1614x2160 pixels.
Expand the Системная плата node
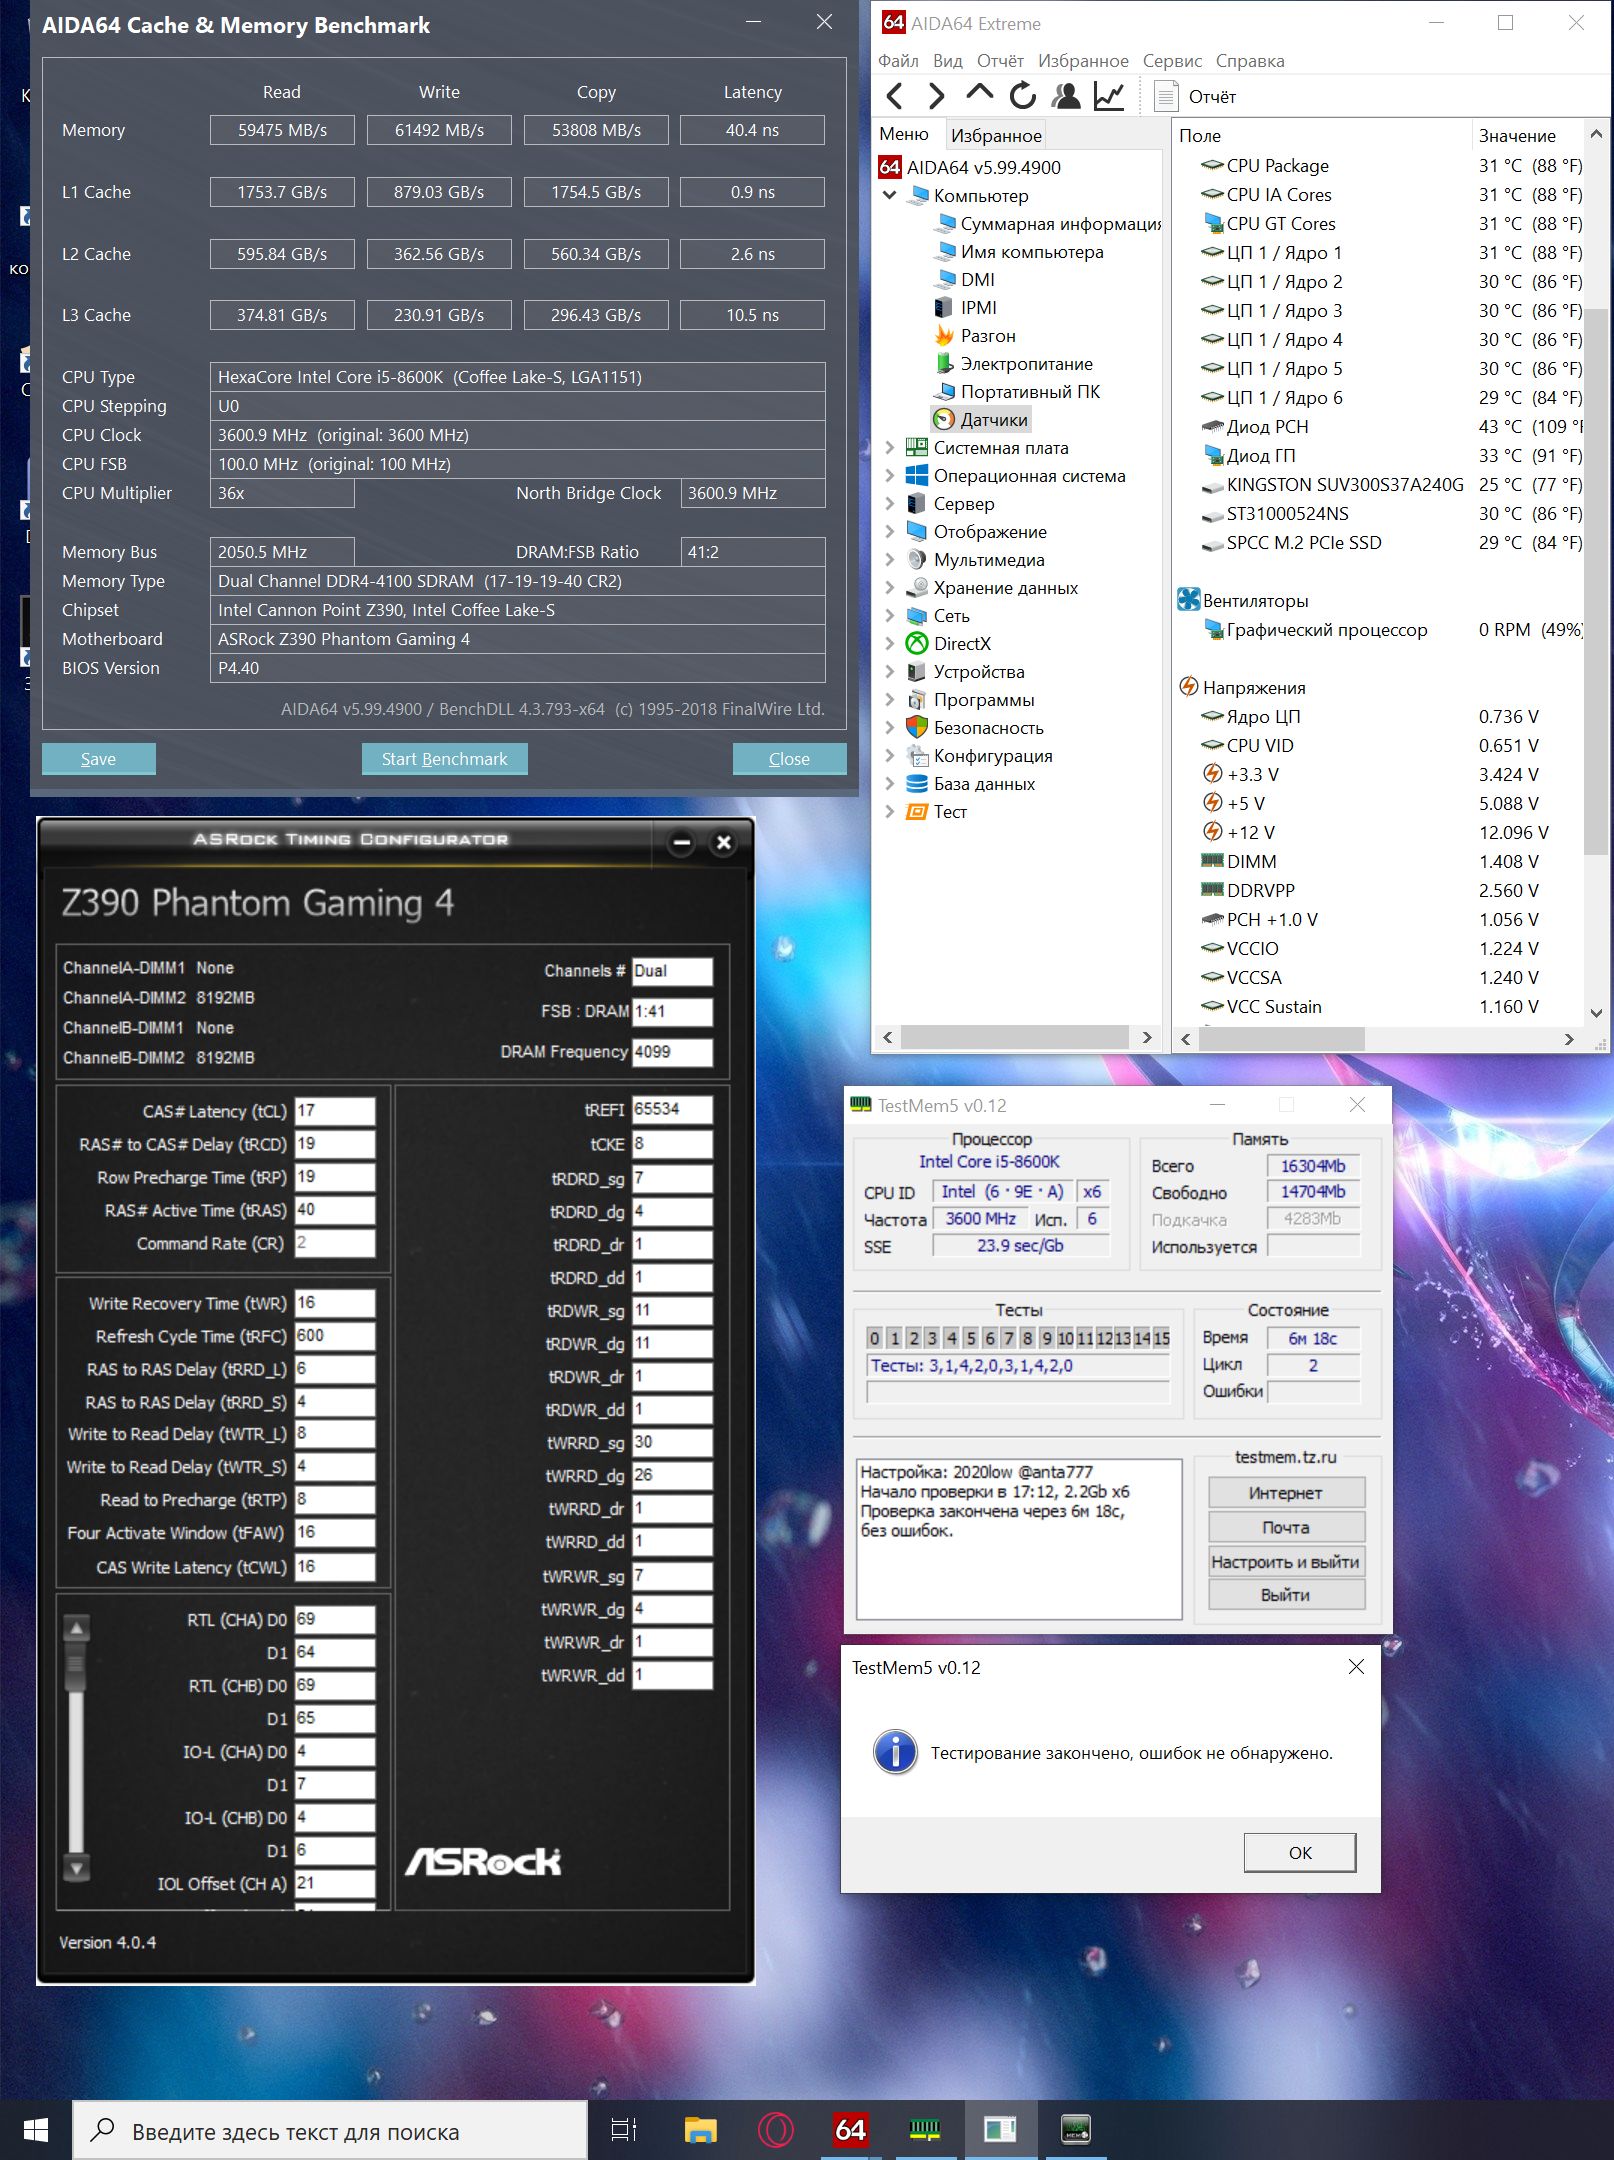889,448
